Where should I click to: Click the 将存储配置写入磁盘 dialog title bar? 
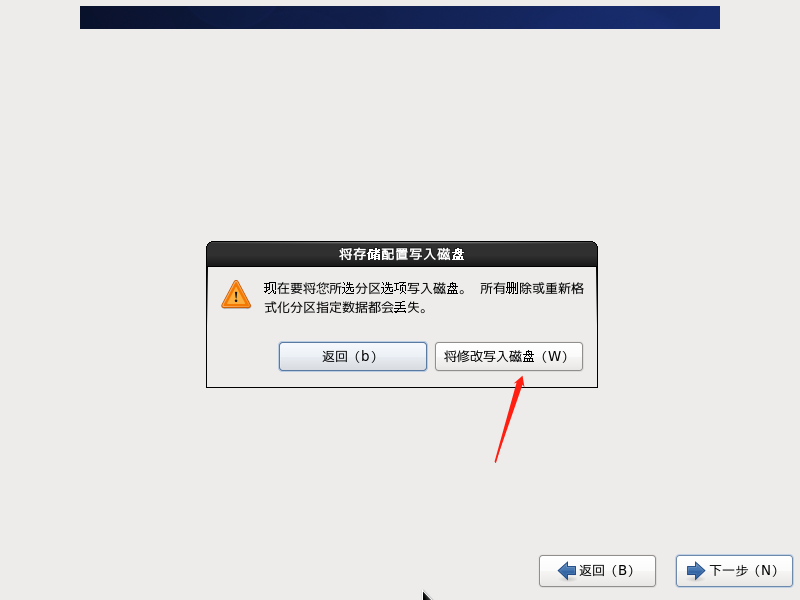point(402,254)
